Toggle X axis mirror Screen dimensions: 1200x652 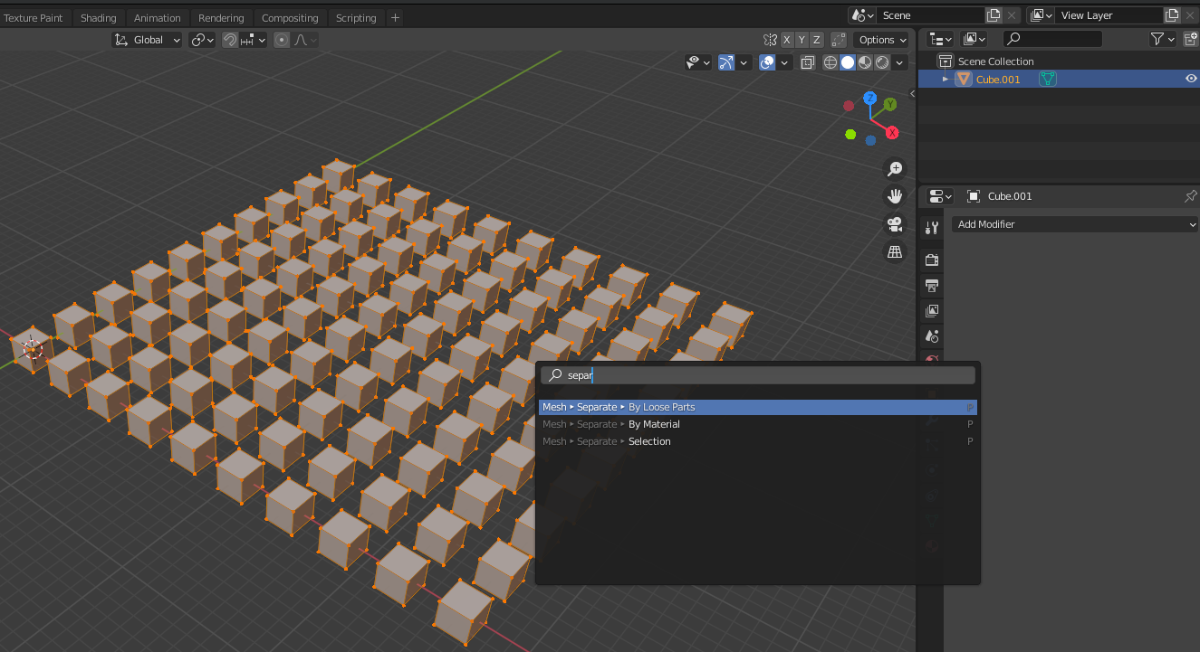click(787, 40)
